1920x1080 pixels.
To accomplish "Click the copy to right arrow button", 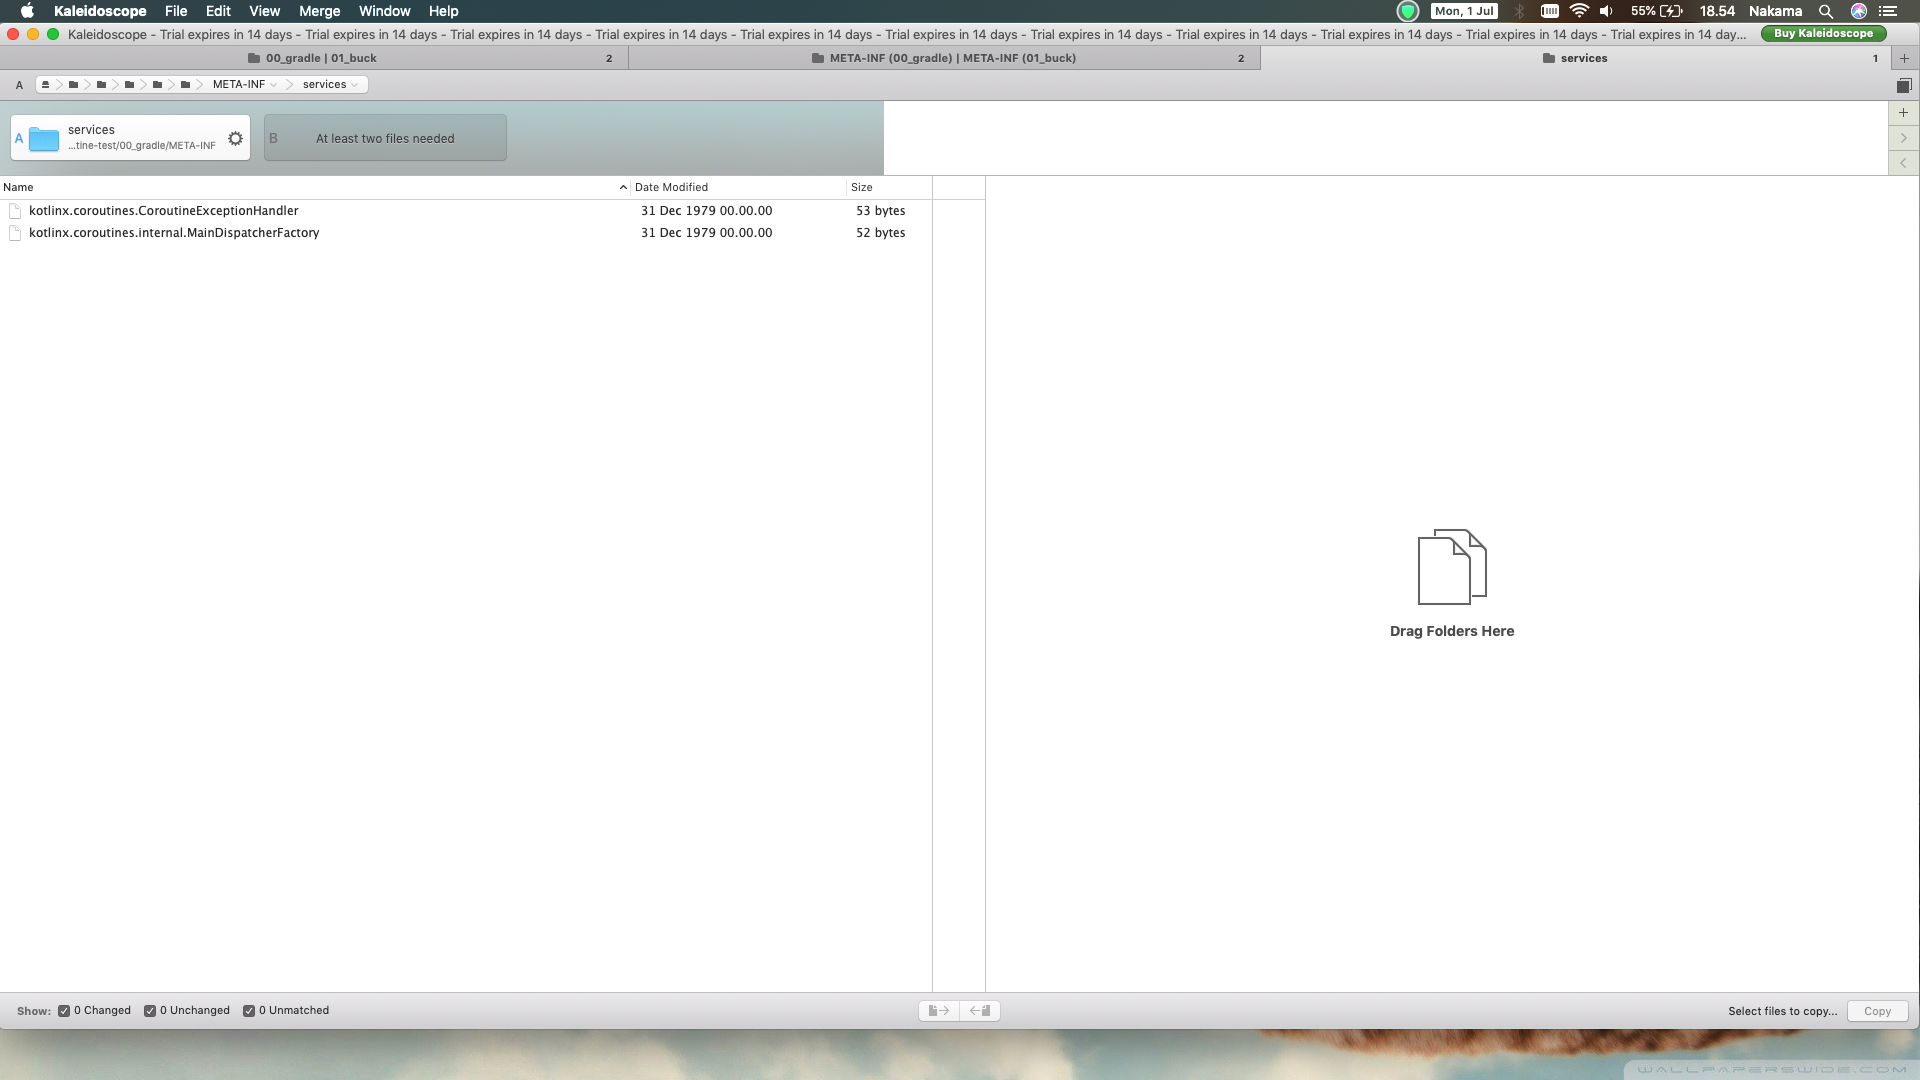I will pos(938,1011).
